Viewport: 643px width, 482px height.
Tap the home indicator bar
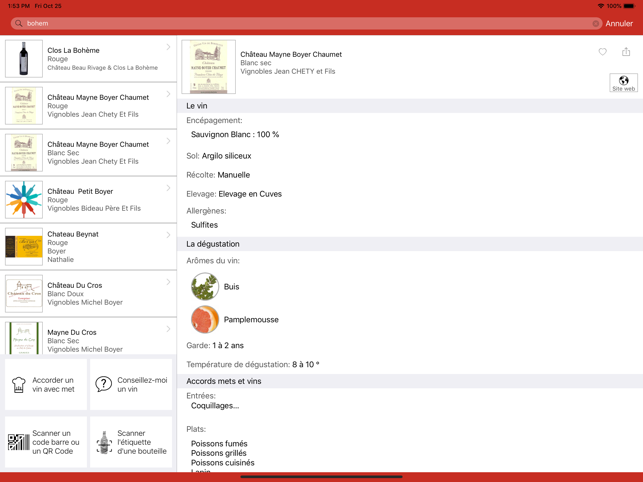[x=322, y=477]
